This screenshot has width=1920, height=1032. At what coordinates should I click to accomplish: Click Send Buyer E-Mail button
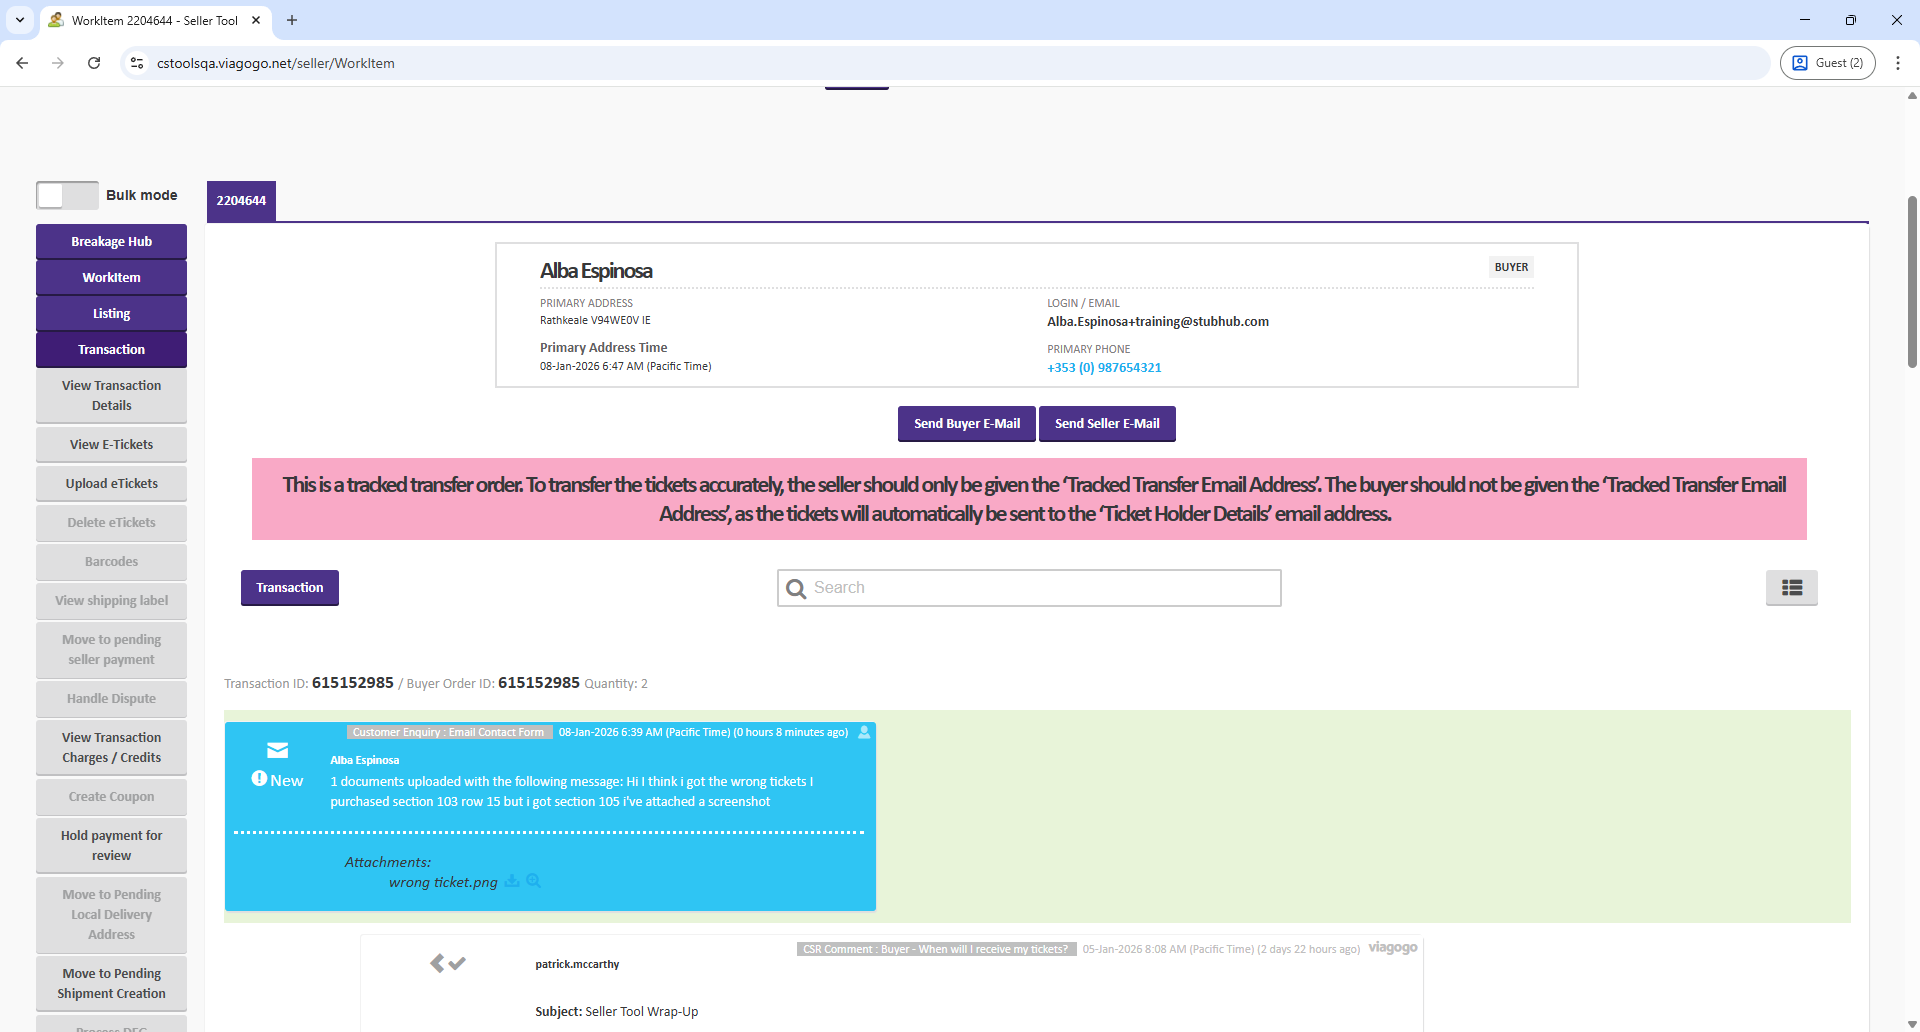(967, 424)
